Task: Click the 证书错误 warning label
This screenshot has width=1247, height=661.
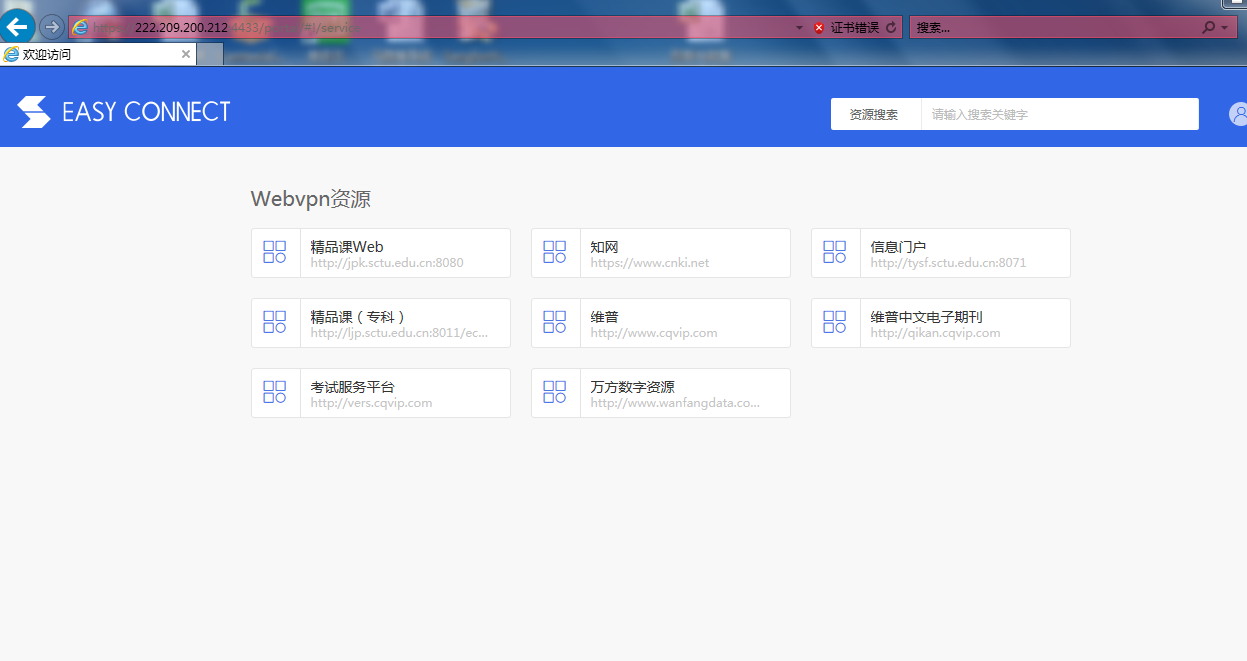Action: [855, 28]
